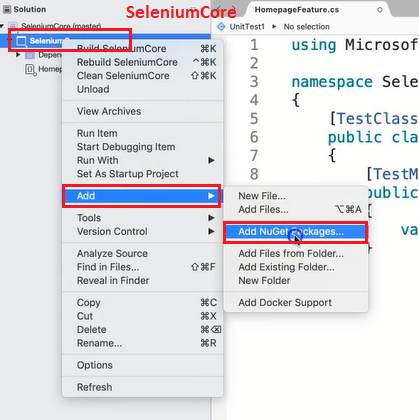
Task: Click the SeleniumCore (master) solution icon
Action: (x=13, y=26)
